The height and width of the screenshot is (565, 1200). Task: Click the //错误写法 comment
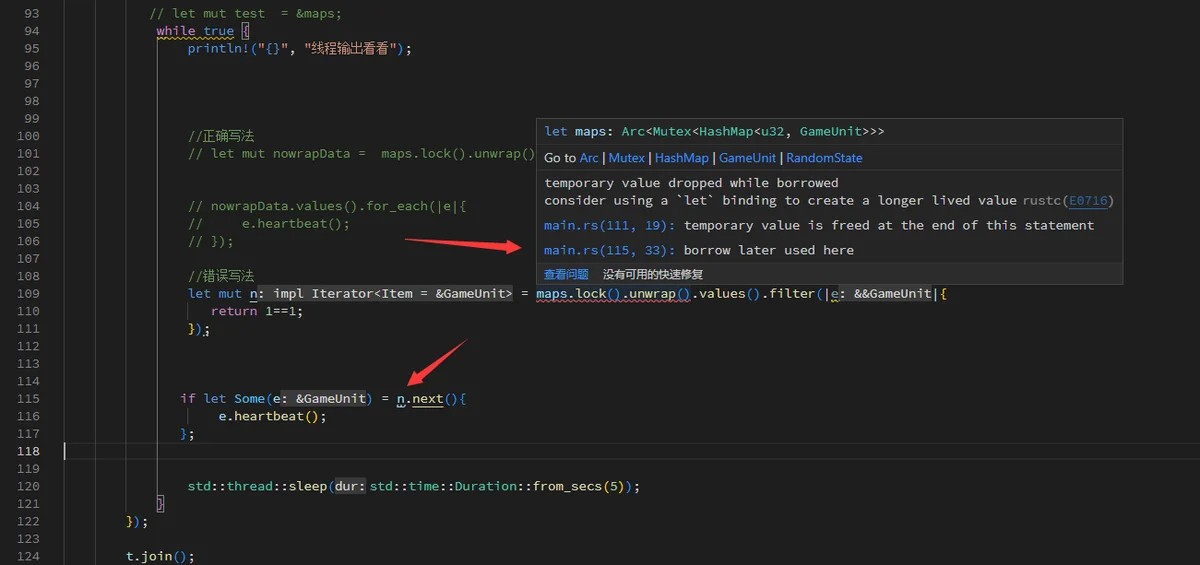click(221, 276)
